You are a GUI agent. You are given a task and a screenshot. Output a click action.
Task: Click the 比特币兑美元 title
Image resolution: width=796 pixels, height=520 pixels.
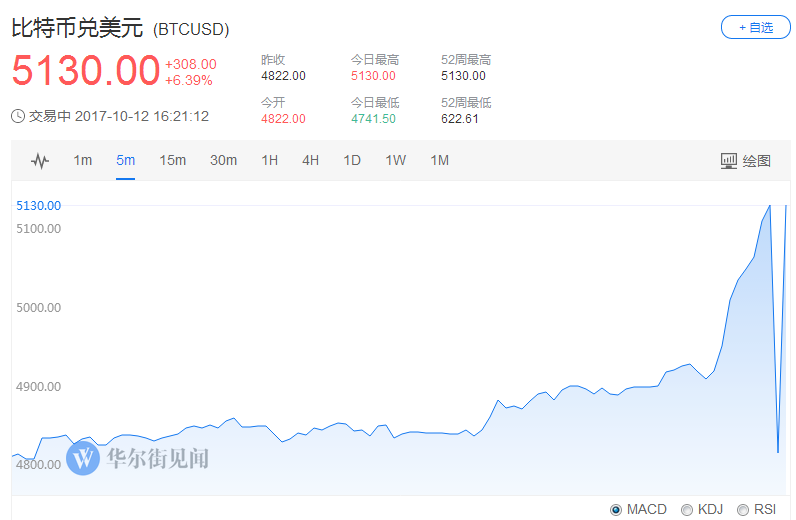coord(78,28)
